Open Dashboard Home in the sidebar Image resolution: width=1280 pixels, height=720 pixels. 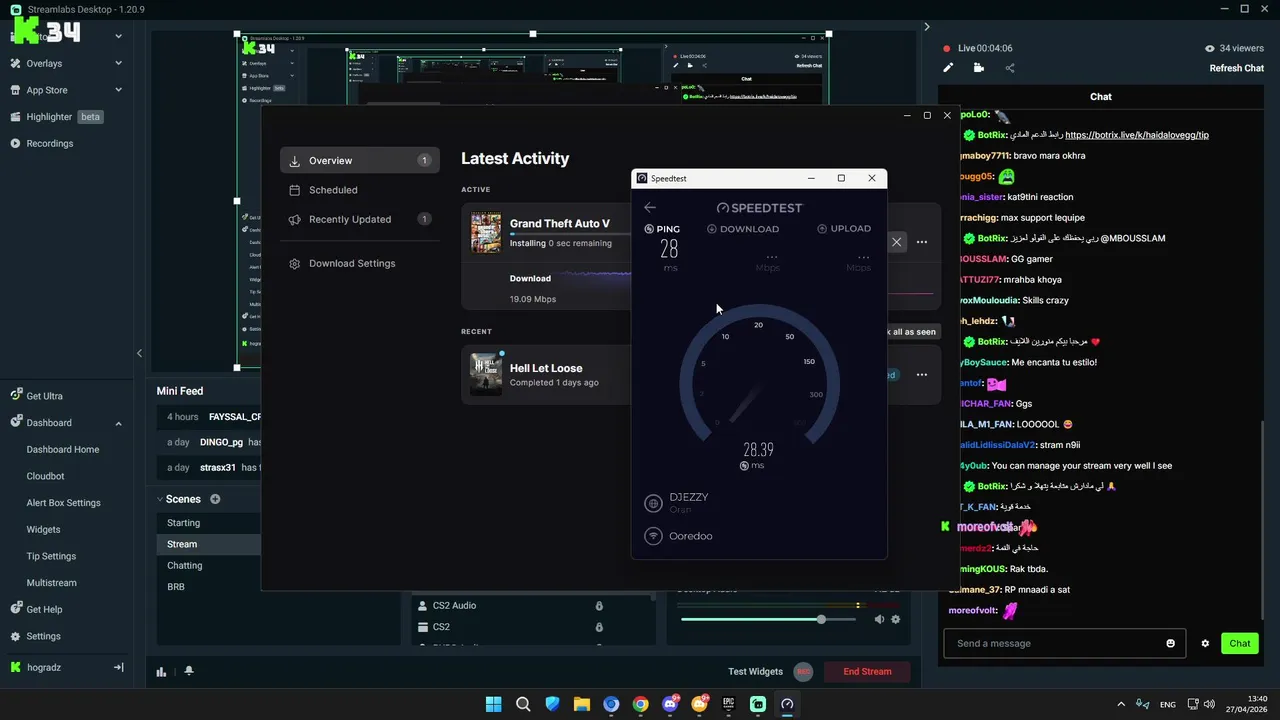pyautogui.click(x=63, y=450)
